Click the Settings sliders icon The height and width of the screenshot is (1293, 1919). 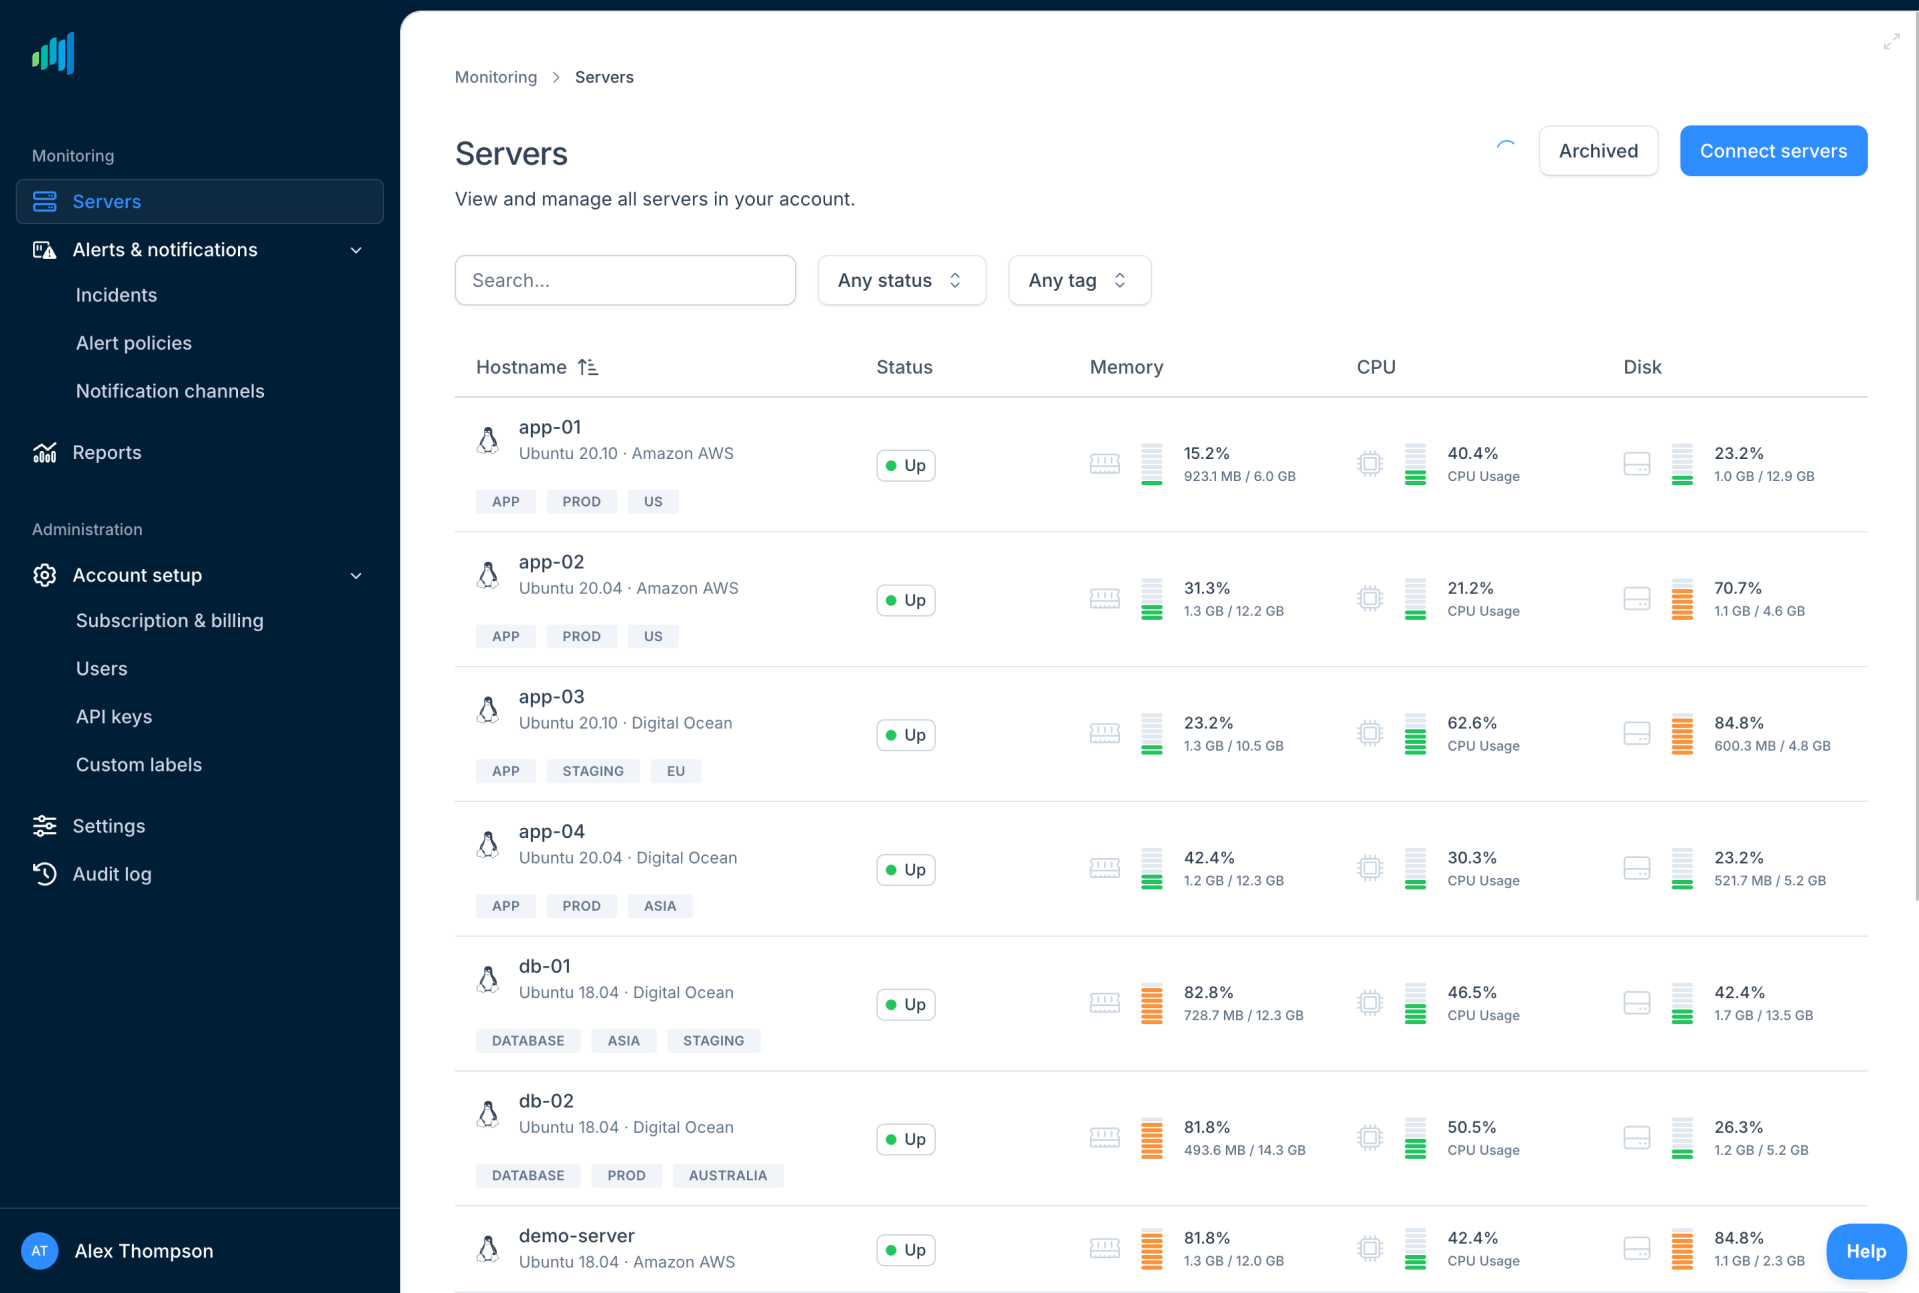44,825
